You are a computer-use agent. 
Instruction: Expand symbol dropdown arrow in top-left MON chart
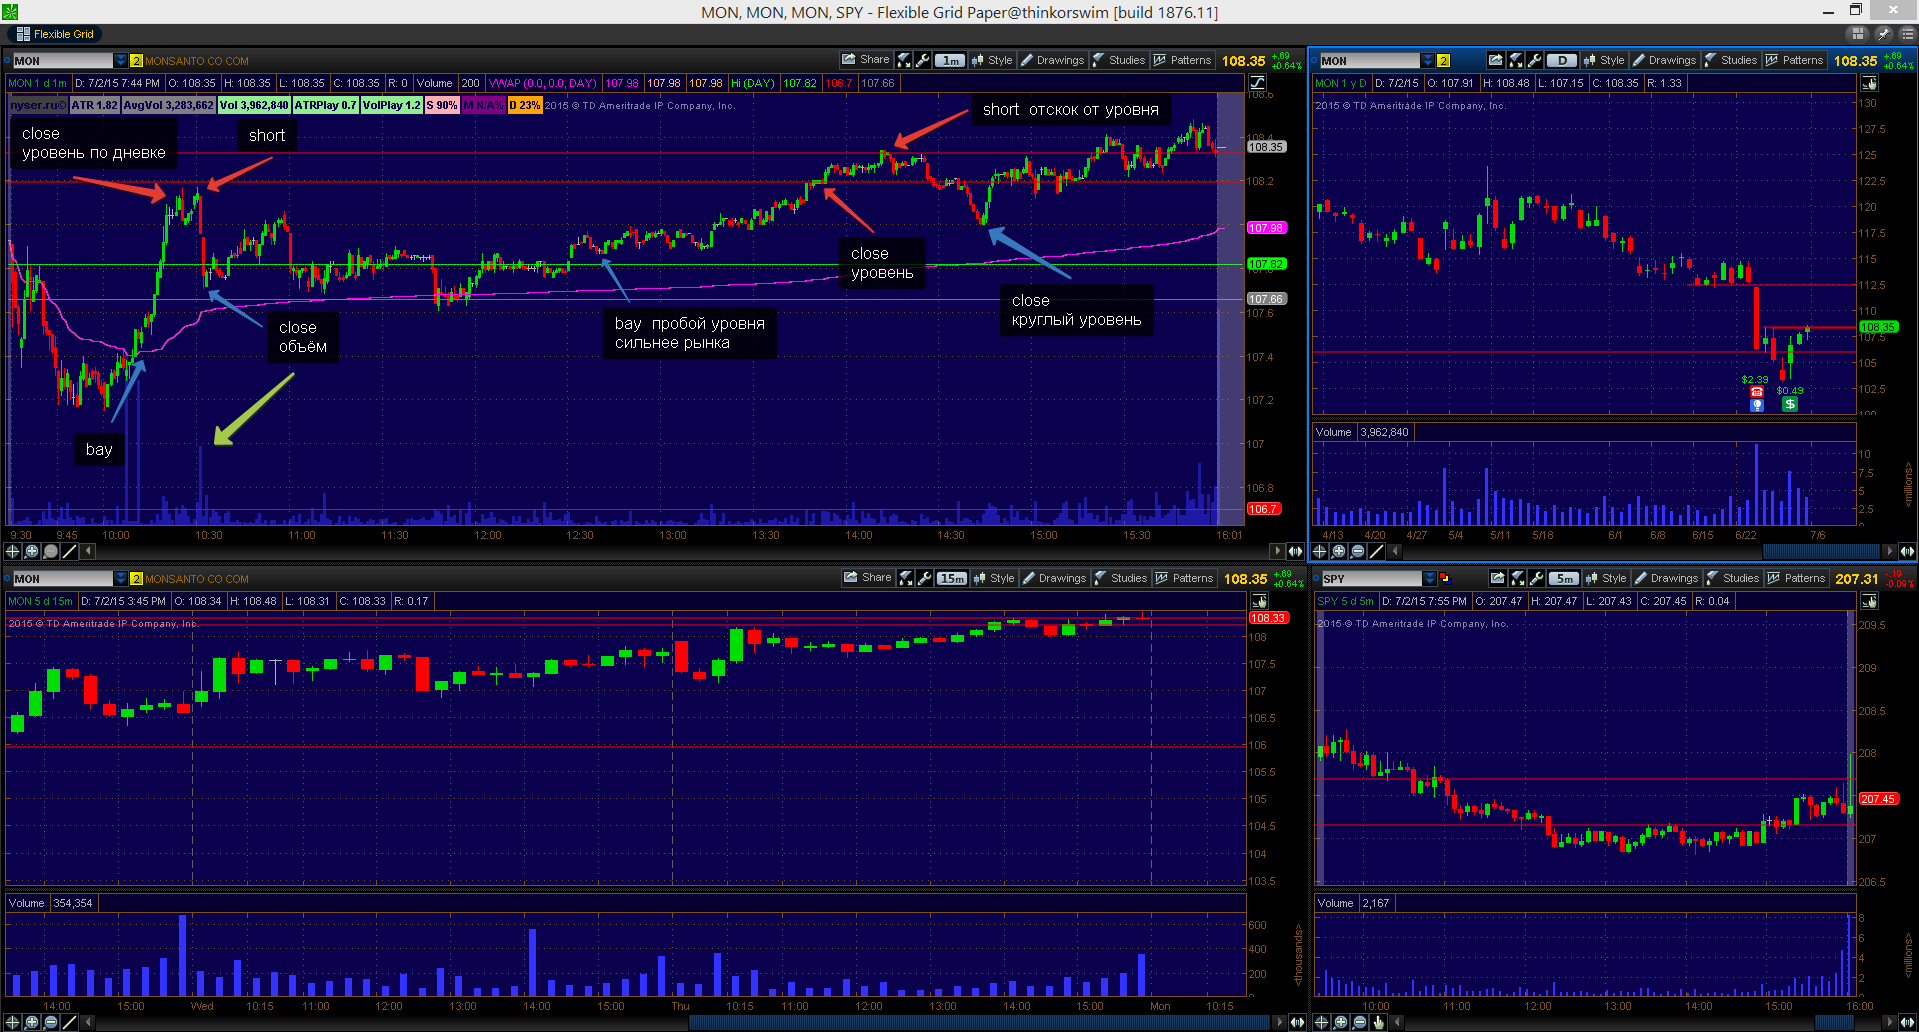[121, 61]
